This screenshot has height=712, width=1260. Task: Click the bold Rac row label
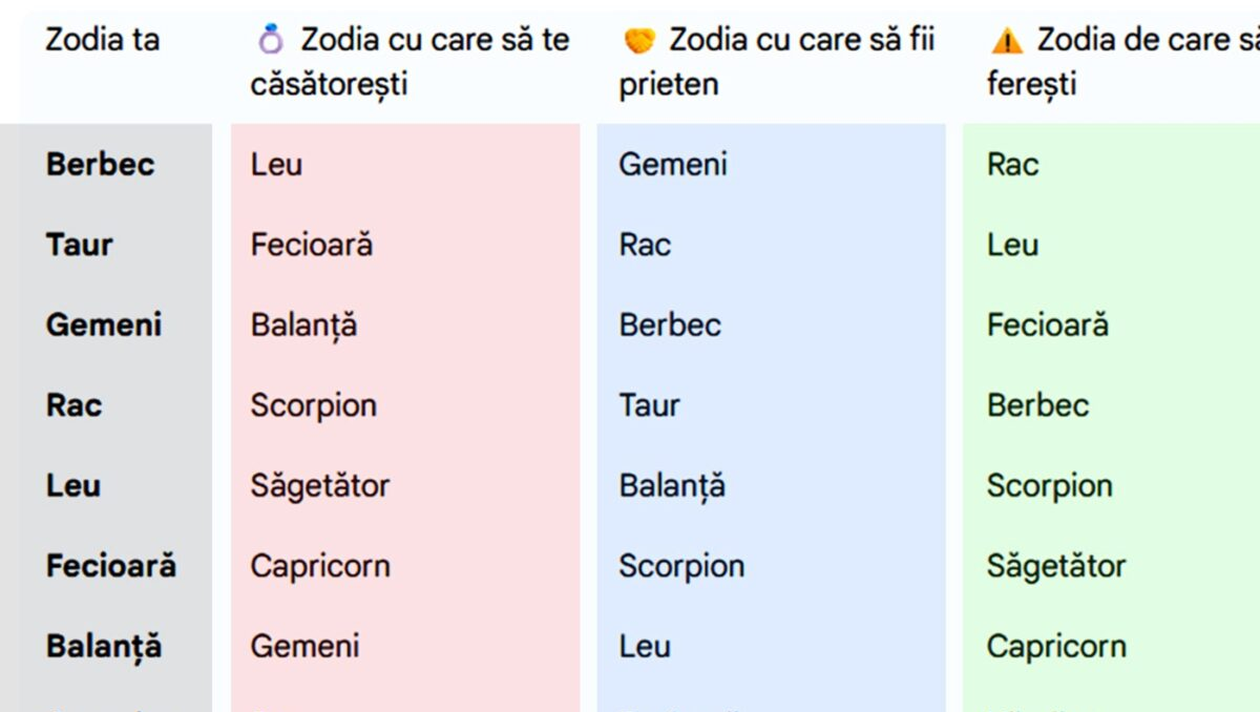click(x=74, y=405)
